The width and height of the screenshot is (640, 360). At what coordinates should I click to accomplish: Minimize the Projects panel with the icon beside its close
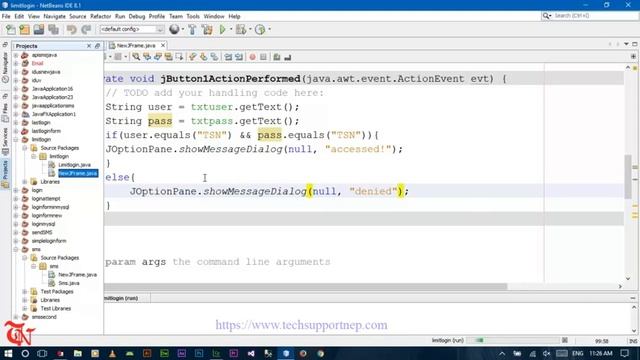[97, 46]
